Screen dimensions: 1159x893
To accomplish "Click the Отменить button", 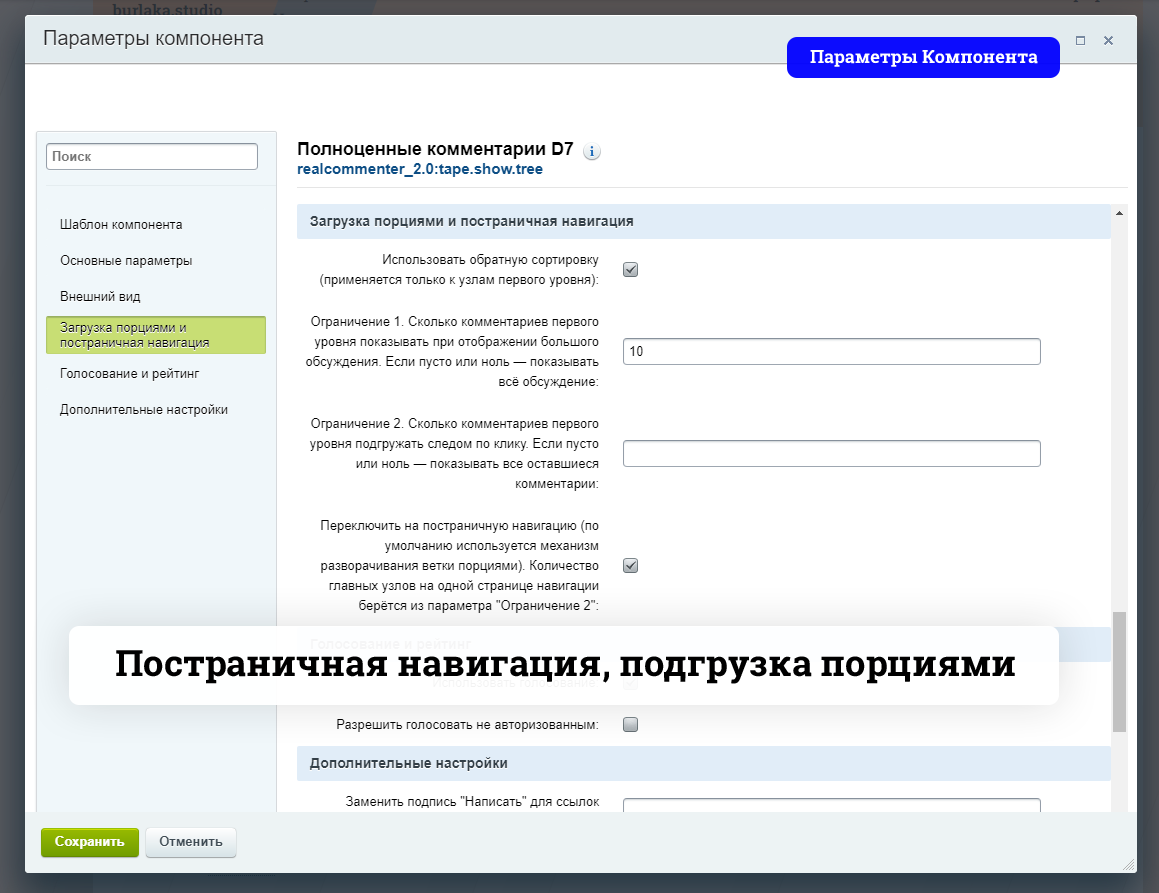I will pyautogui.click(x=191, y=842).
